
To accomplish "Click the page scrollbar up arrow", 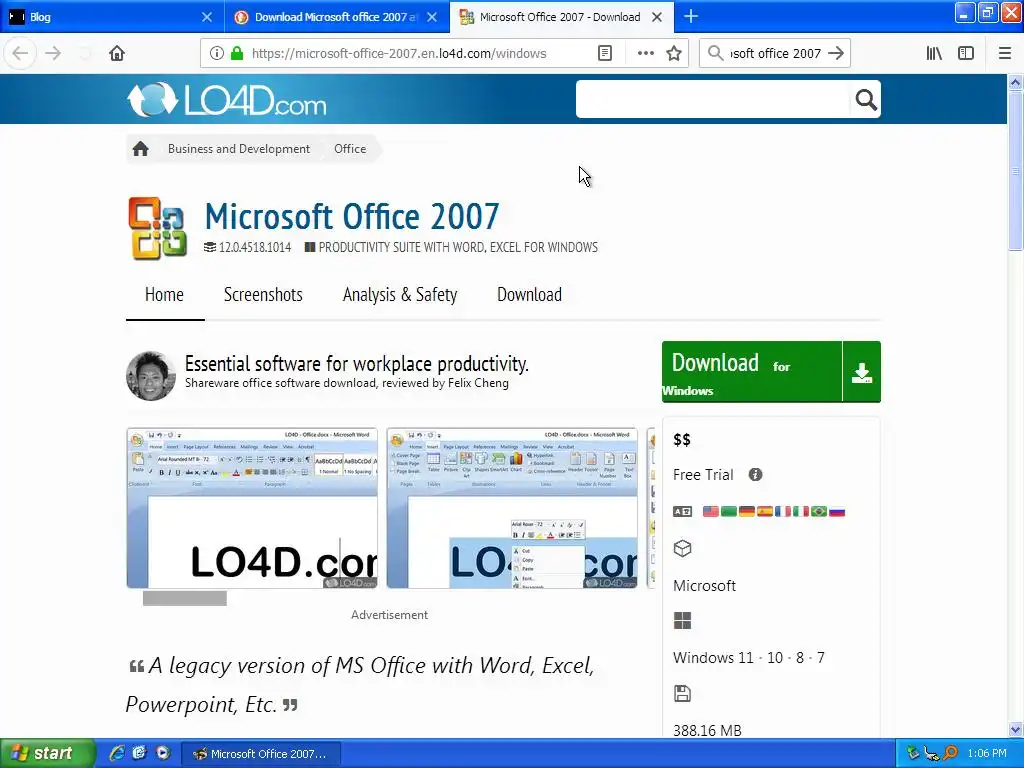I will coord(1015,82).
